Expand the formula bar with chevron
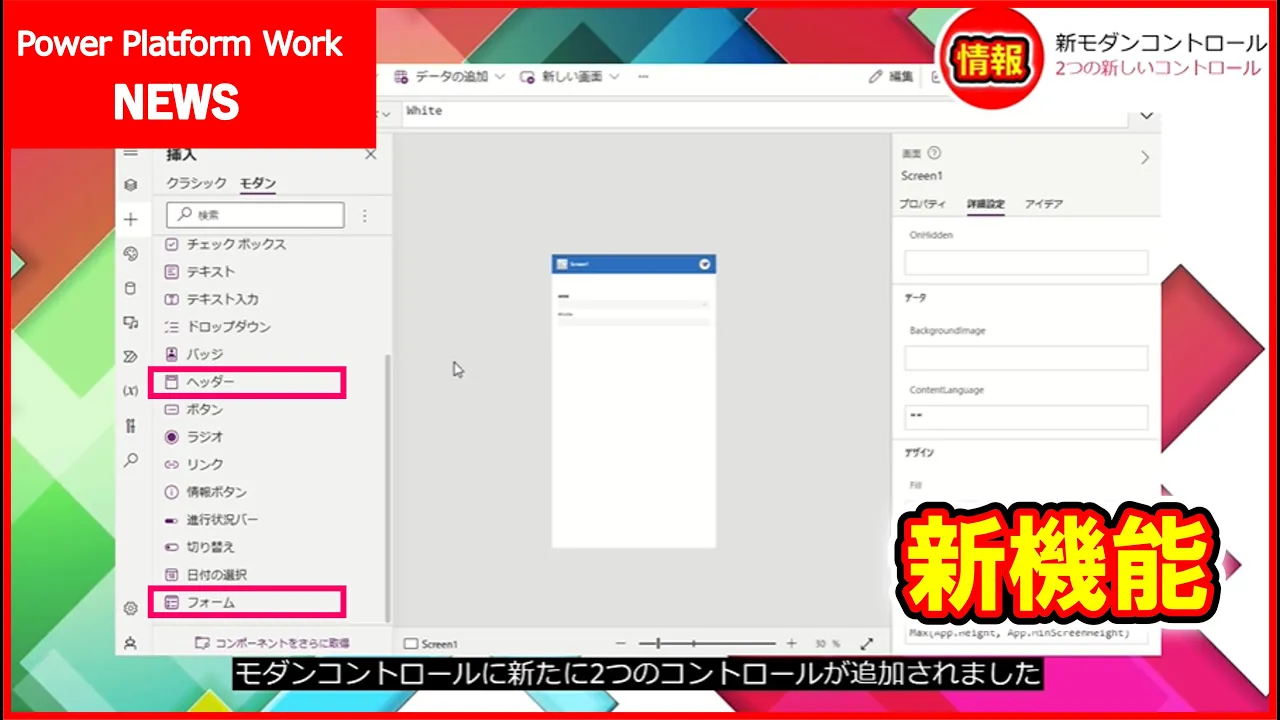This screenshot has width=1280, height=720. 1146,116
